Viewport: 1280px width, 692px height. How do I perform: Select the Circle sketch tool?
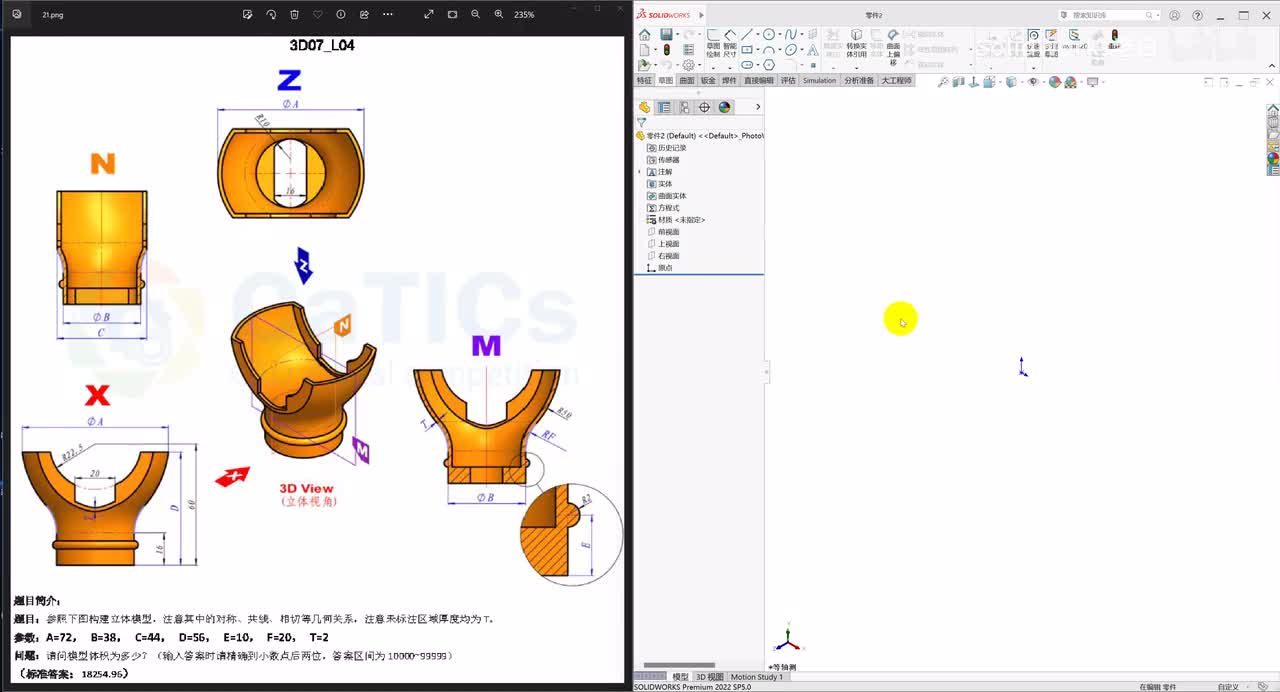tap(768, 35)
